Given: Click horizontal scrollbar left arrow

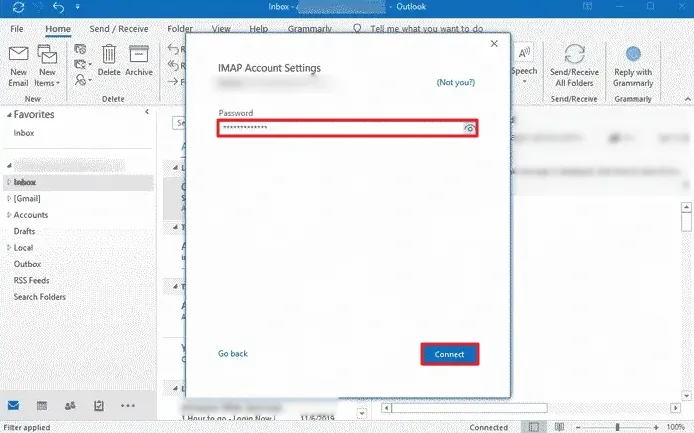Looking at the screenshot, I should 386,408.
